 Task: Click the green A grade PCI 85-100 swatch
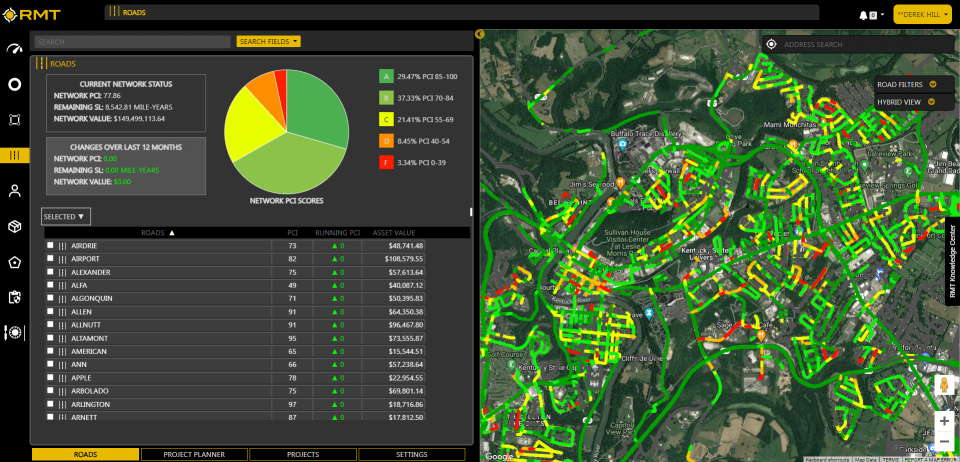point(384,76)
